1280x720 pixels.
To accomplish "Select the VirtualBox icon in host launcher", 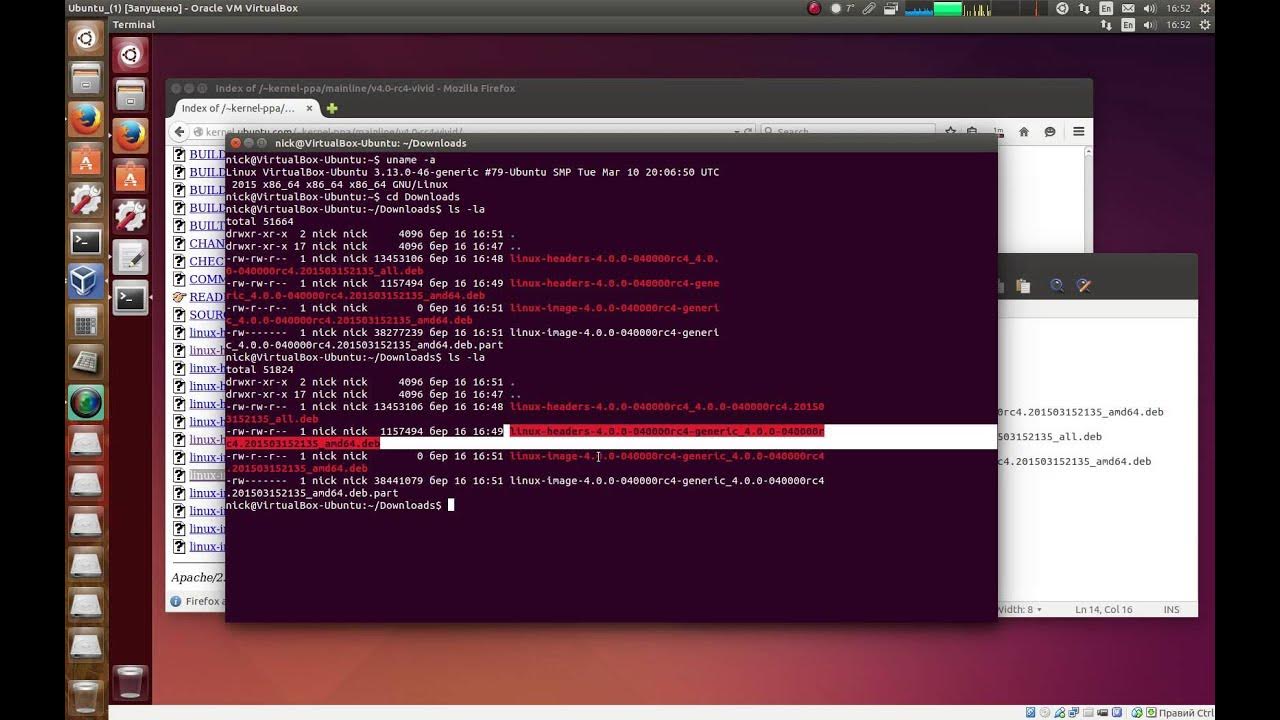I will (x=86, y=280).
